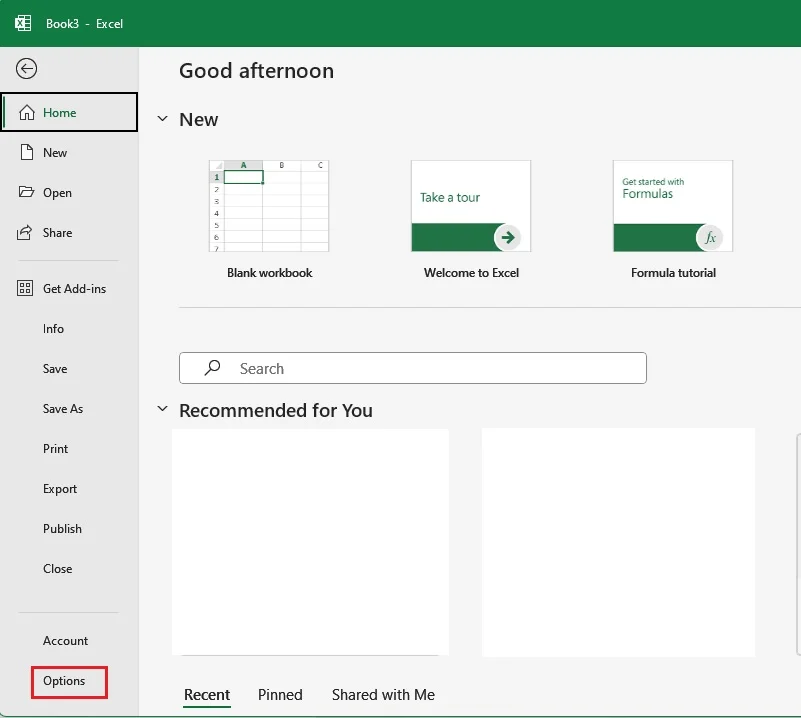This screenshot has height=718, width=801.
Task: Open the Take a tour template
Action: click(x=471, y=206)
